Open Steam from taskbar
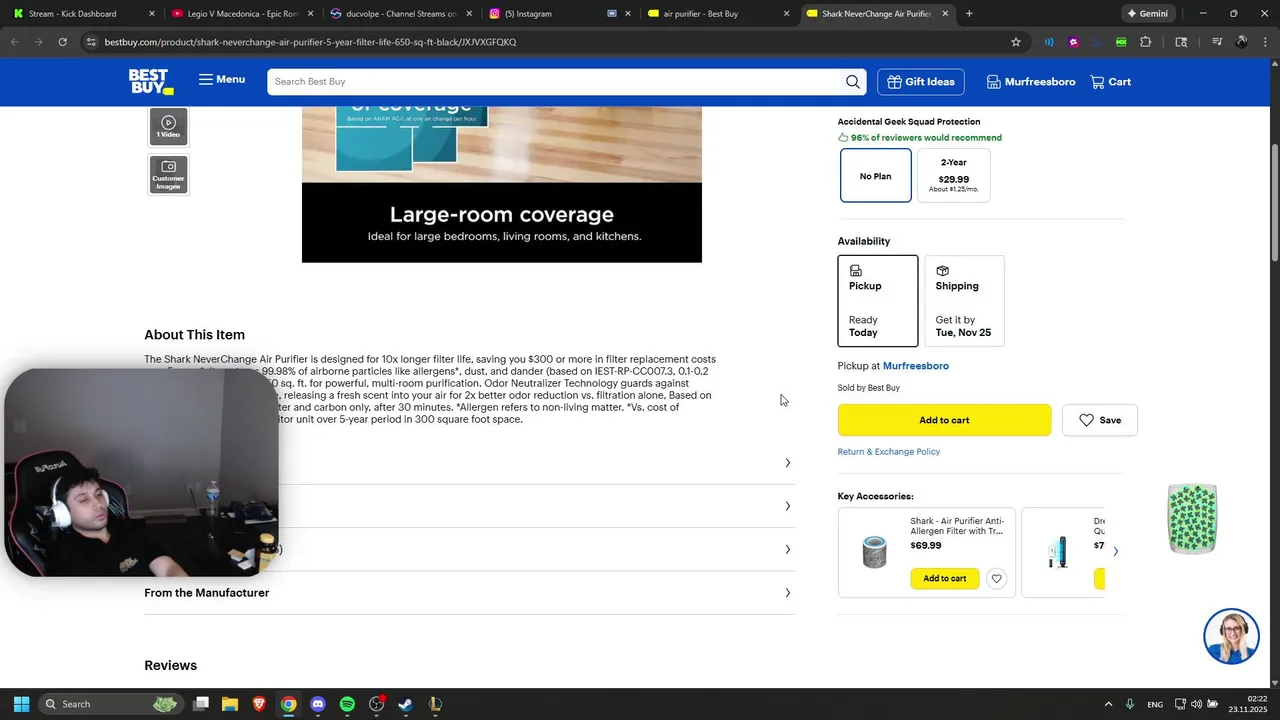The height and width of the screenshot is (720, 1280). click(405, 704)
